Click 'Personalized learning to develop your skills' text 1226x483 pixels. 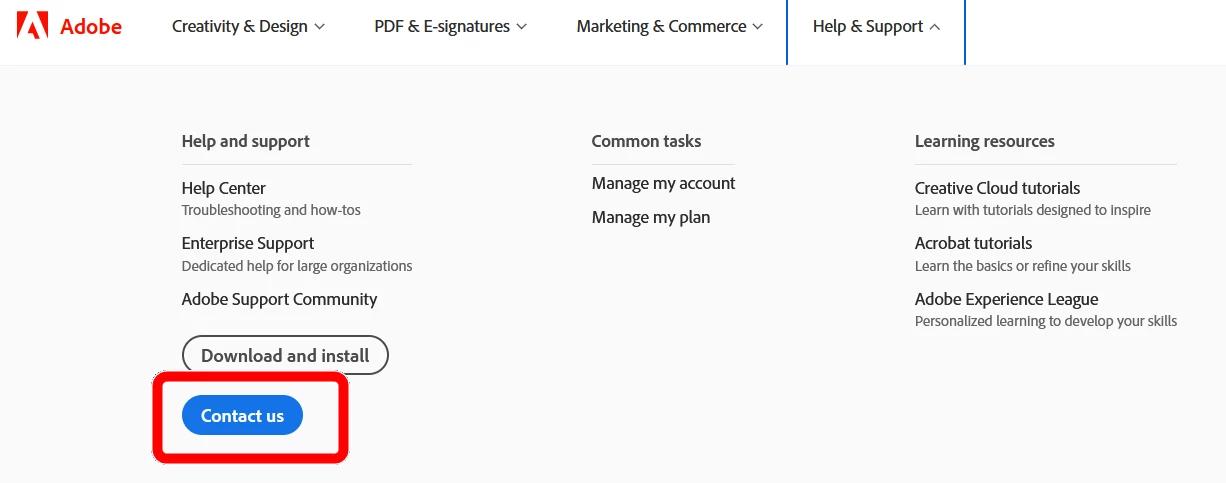point(1046,321)
